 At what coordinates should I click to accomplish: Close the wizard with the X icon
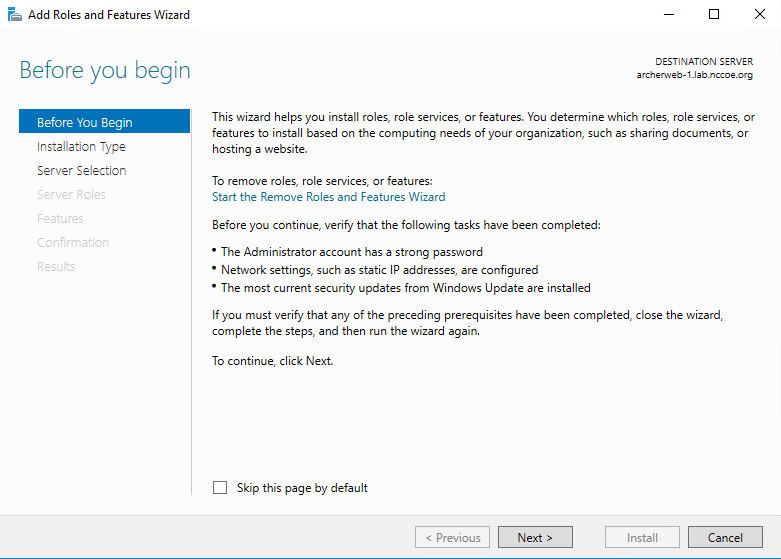pos(760,14)
